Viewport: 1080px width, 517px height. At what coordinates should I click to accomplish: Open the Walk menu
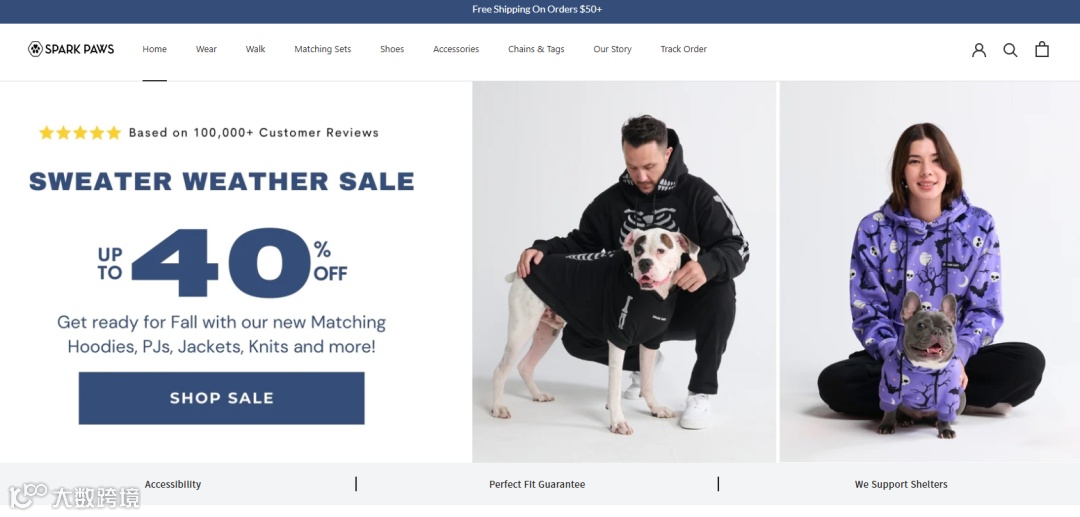tap(256, 49)
